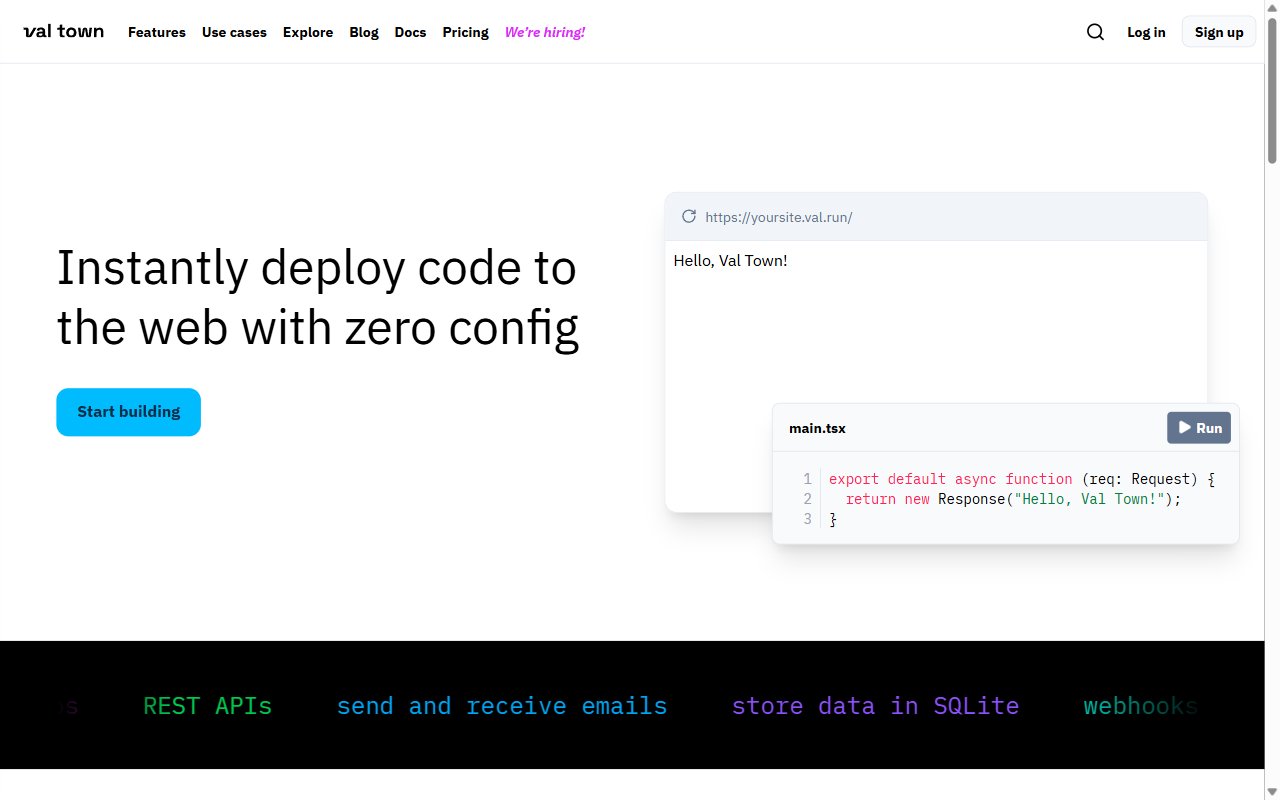Screen dimensions: 1280x800
Task: Click the refresh icon in preview URL bar
Action: [688, 216]
